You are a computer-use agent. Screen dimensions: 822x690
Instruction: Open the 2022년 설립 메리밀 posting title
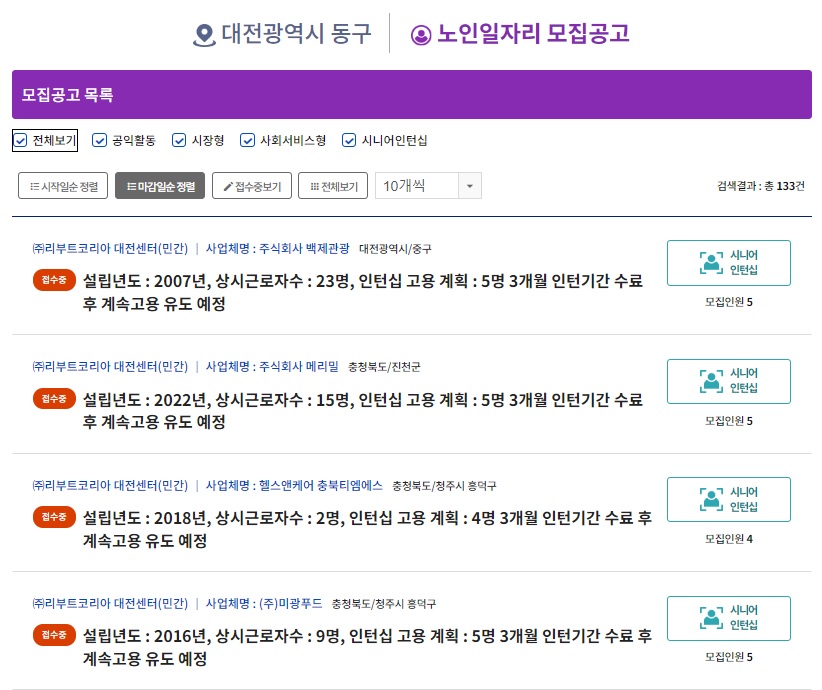[363, 411]
